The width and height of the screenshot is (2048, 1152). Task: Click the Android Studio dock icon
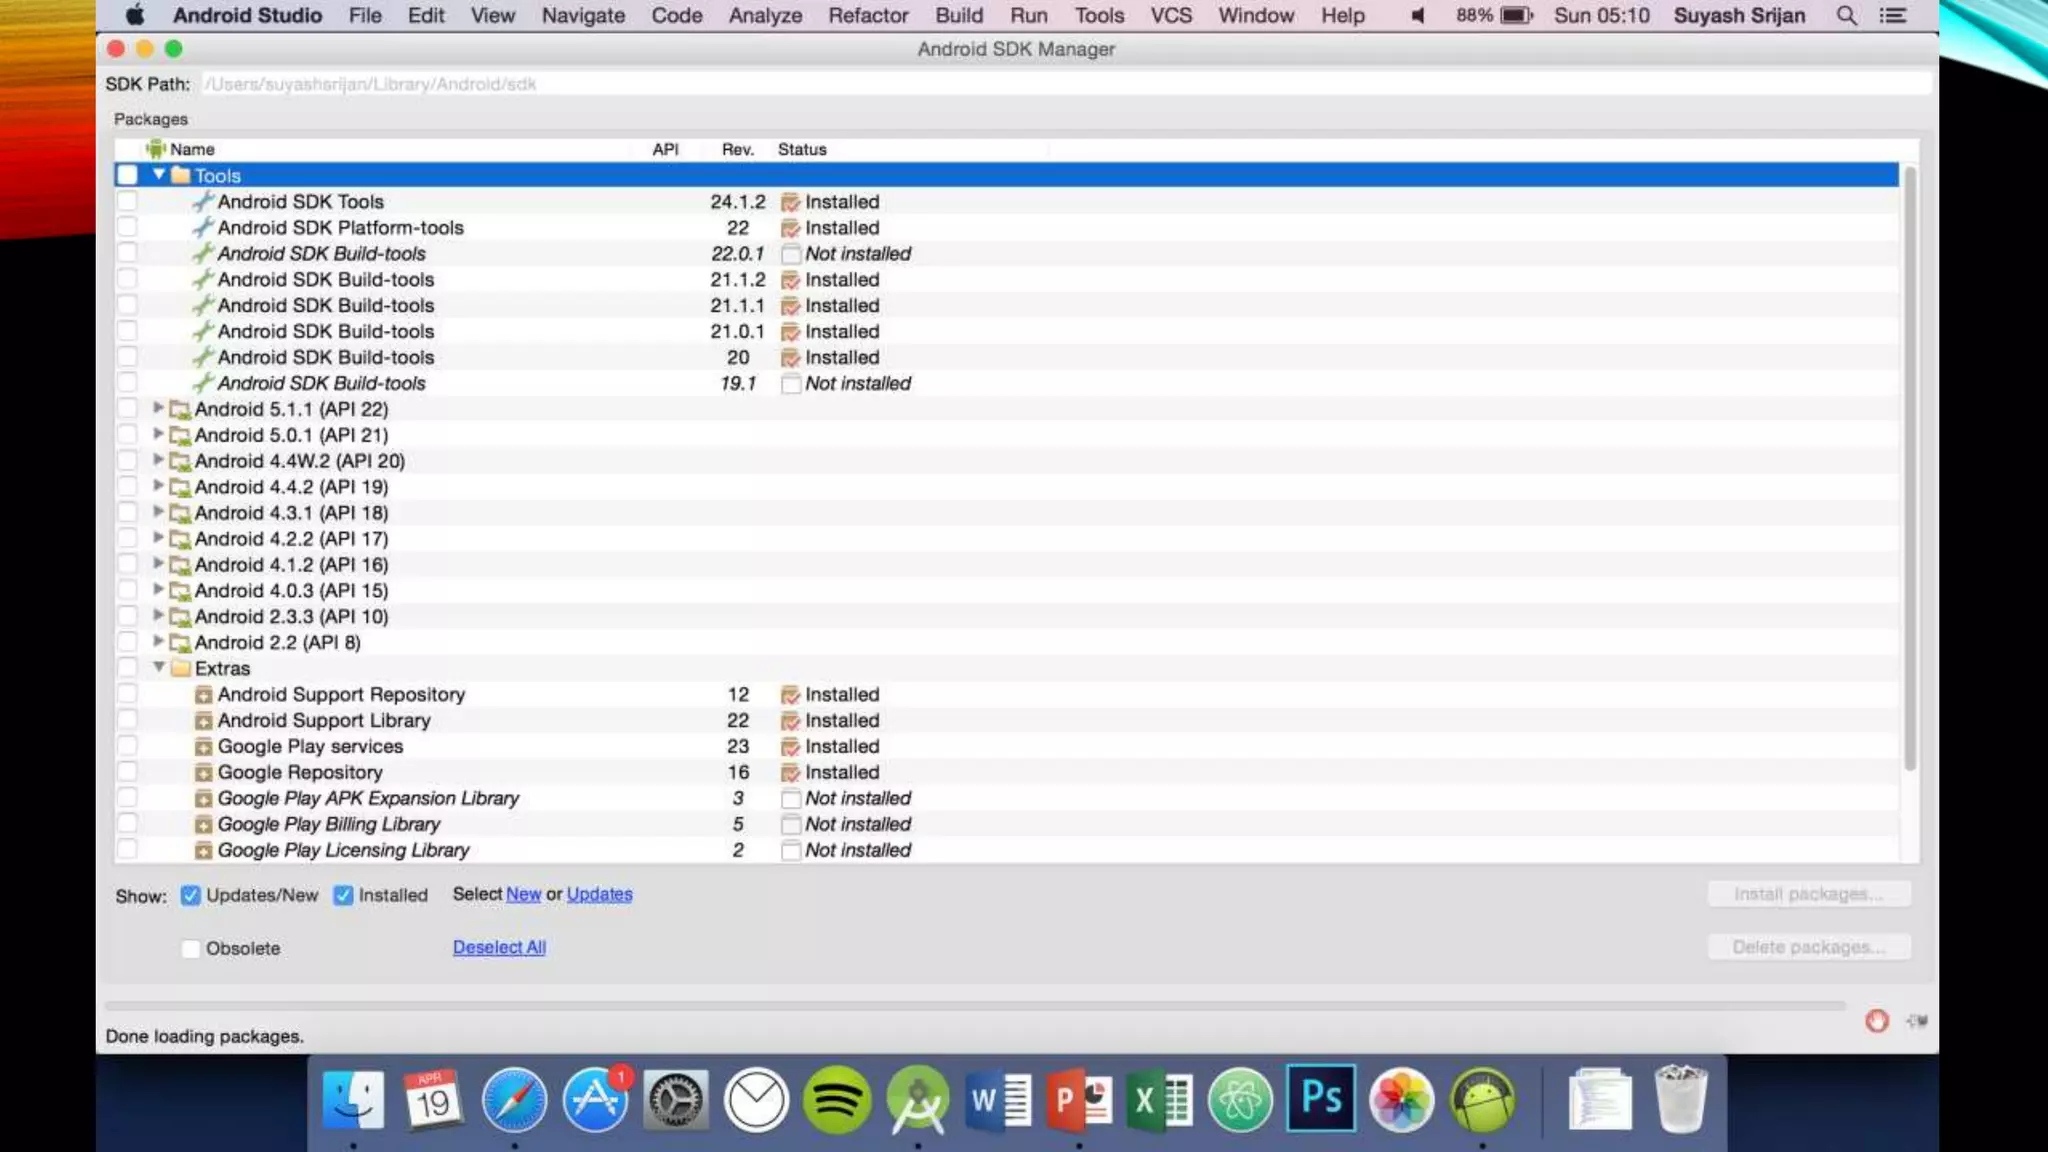pos(917,1099)
